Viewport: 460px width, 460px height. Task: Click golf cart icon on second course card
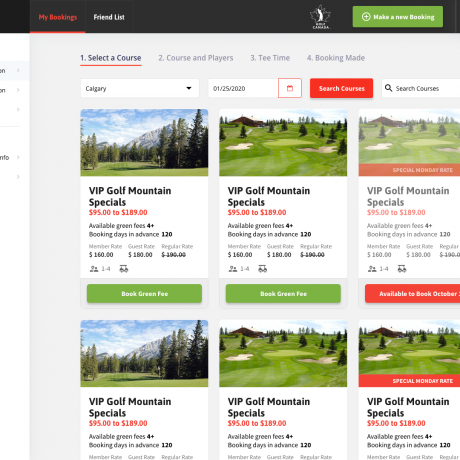262,269
